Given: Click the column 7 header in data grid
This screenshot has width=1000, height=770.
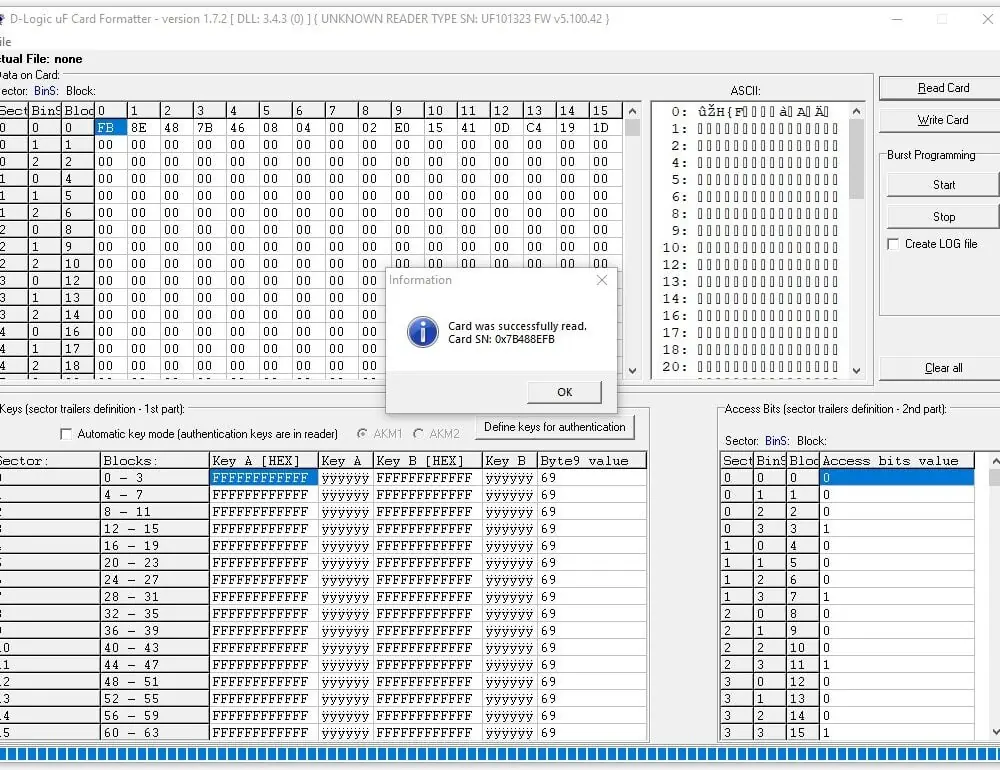Looking at the screenshot, I should coord(341,110).
